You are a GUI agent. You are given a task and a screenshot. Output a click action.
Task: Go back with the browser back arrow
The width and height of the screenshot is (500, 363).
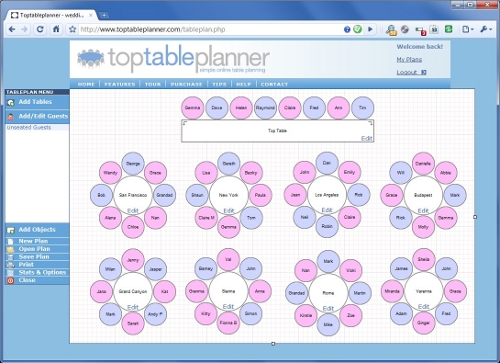click(x=12, y=29)
